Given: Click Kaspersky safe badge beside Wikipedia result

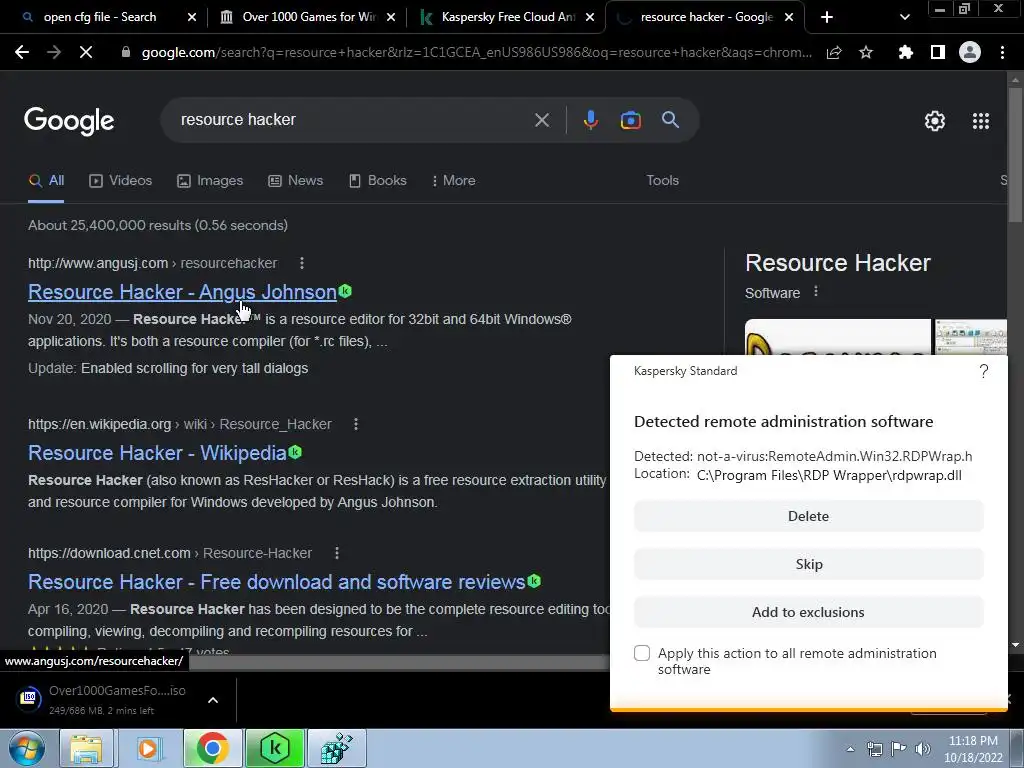Looking at the screenshot, I should 295,451.
